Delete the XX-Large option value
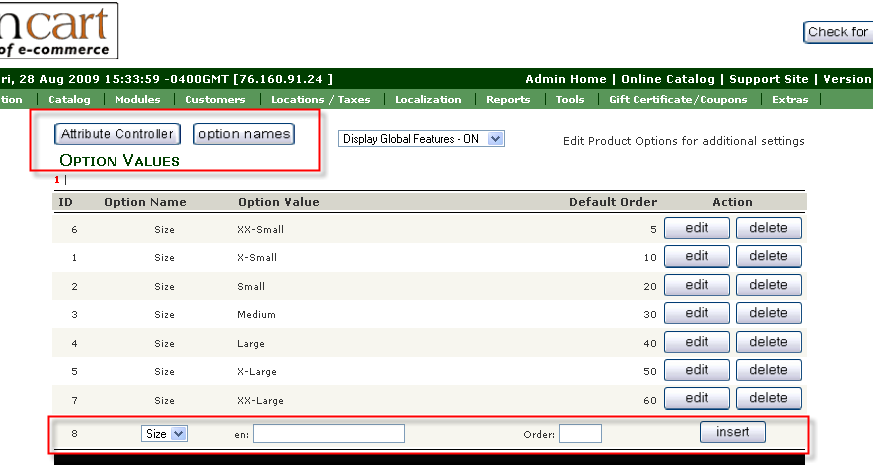873x470 pixels. coord(768,399)
